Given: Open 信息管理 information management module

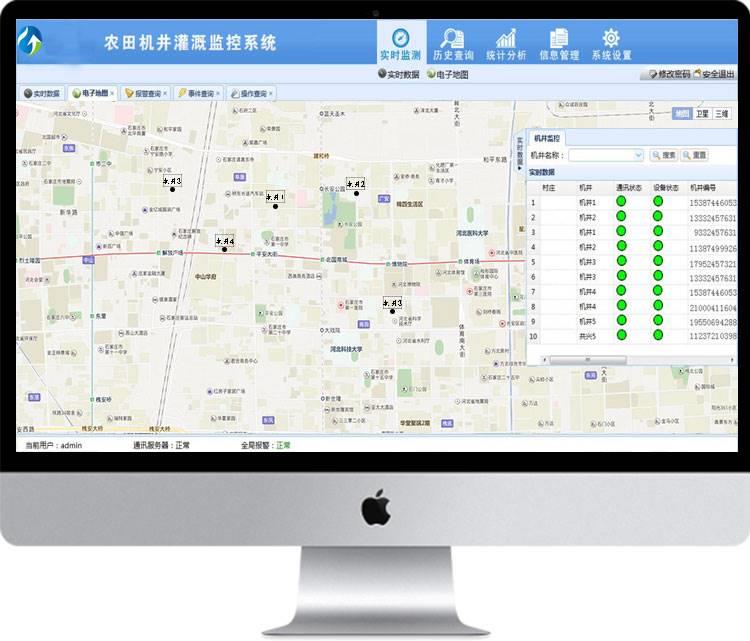Looking at the screenshot, I should click(559, 44).
